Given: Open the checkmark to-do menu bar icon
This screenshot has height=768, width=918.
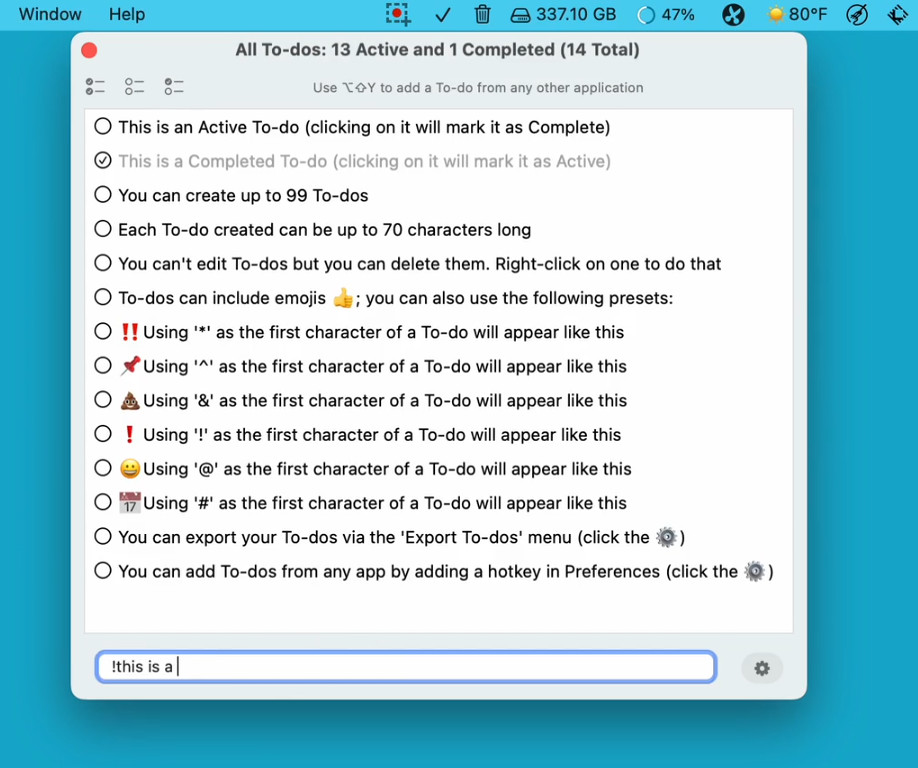Looking at the screenshot, I should (x=443, y=14).
